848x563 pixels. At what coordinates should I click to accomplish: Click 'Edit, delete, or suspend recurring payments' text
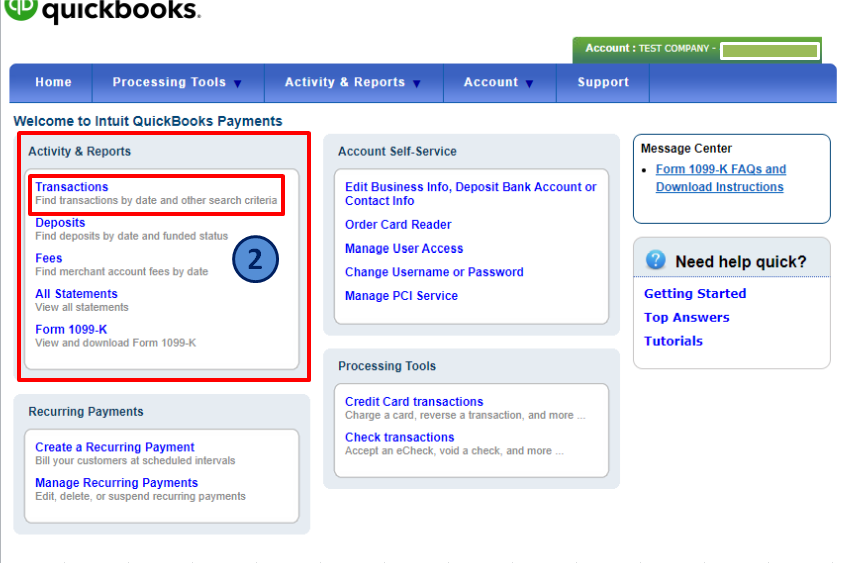coord(140,496)
